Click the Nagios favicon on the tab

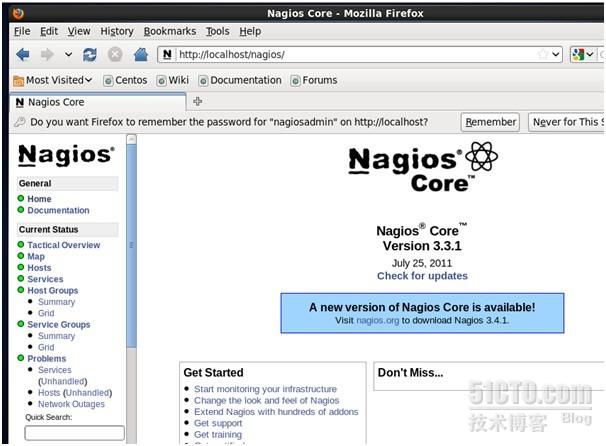coord(19,102)
